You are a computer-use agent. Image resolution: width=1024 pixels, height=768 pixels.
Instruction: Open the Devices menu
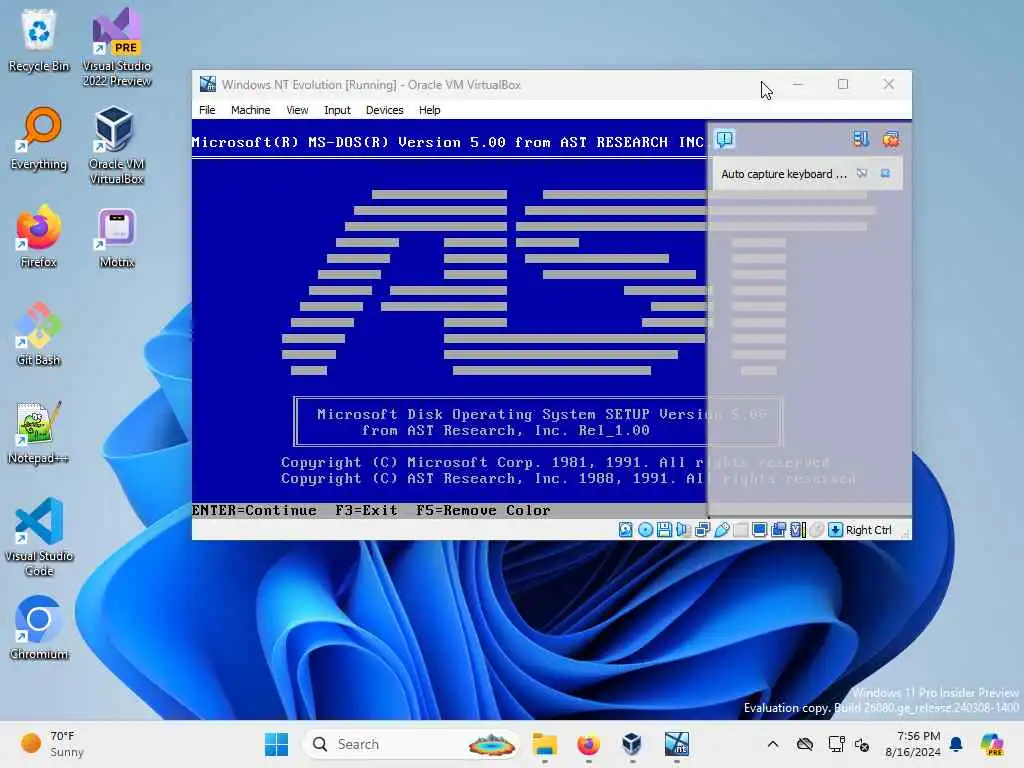point(385,110)
